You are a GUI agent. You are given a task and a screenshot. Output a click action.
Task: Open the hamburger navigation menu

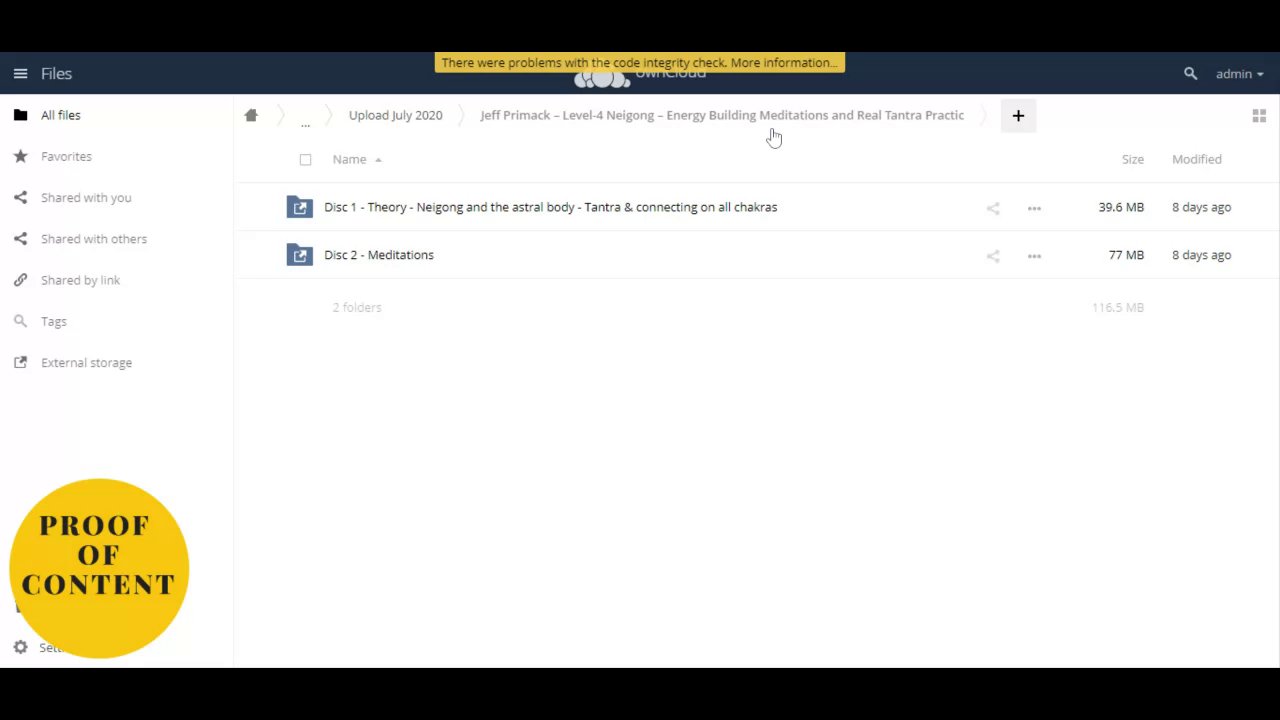pos(20,74)
